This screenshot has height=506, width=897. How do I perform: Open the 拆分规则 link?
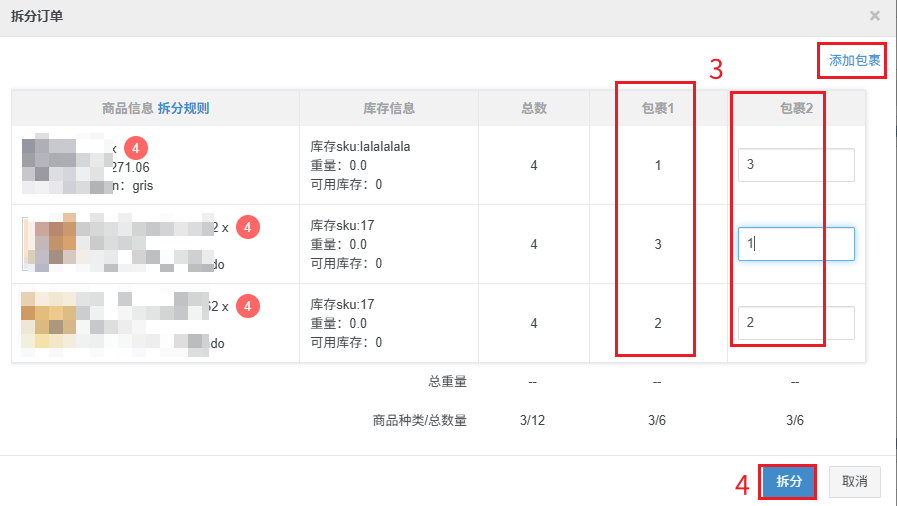[x=183, y=108]
